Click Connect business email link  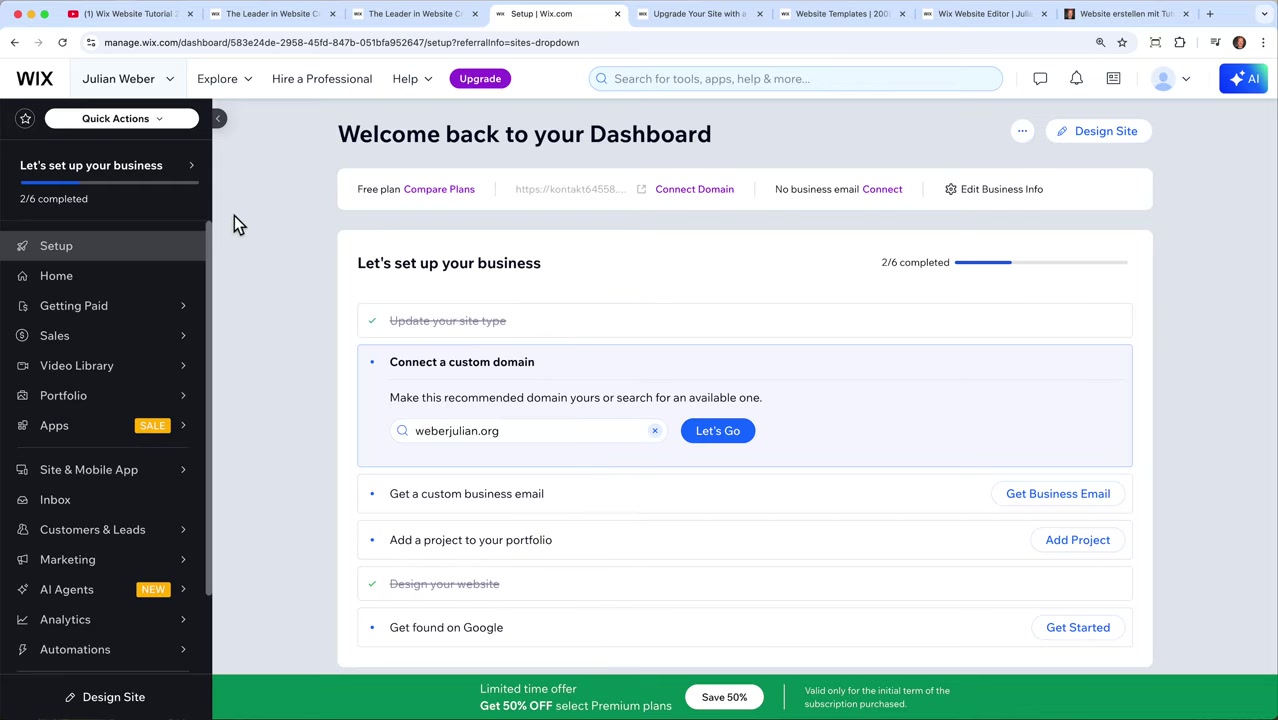click(x=882, y=189)
